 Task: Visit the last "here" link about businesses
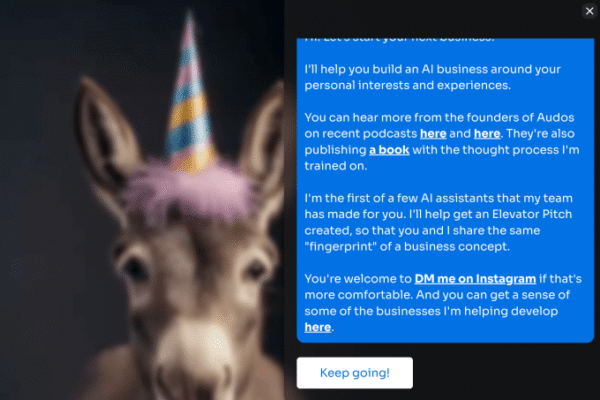pos(318,327)
